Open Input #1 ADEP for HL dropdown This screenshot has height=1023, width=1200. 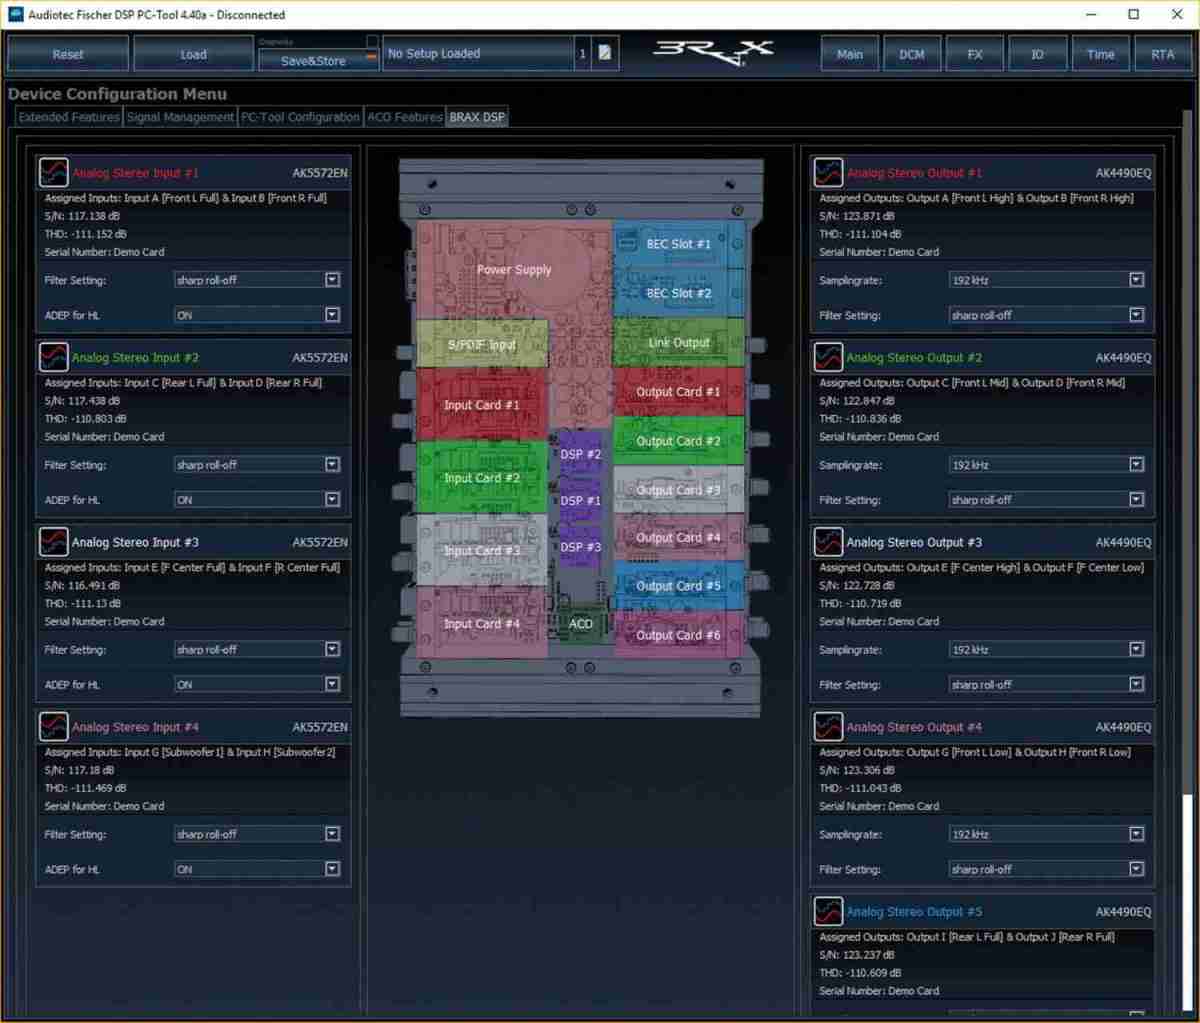pos(258,315)
